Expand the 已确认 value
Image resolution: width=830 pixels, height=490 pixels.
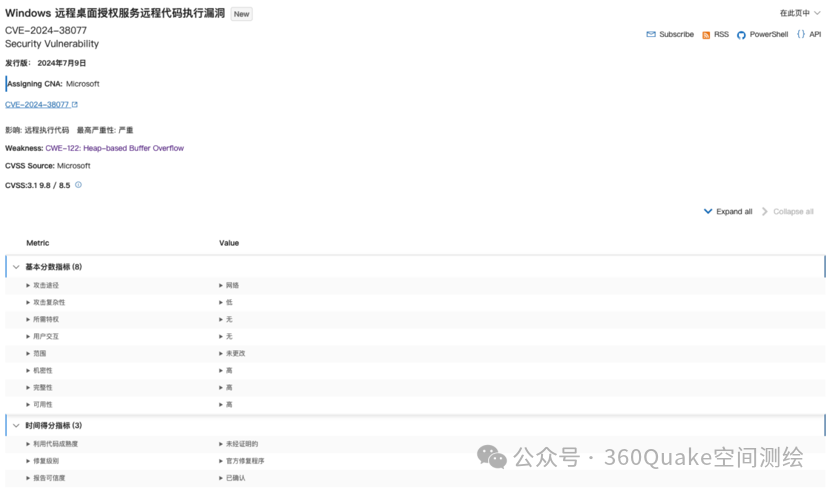click(x=232, y=478)
